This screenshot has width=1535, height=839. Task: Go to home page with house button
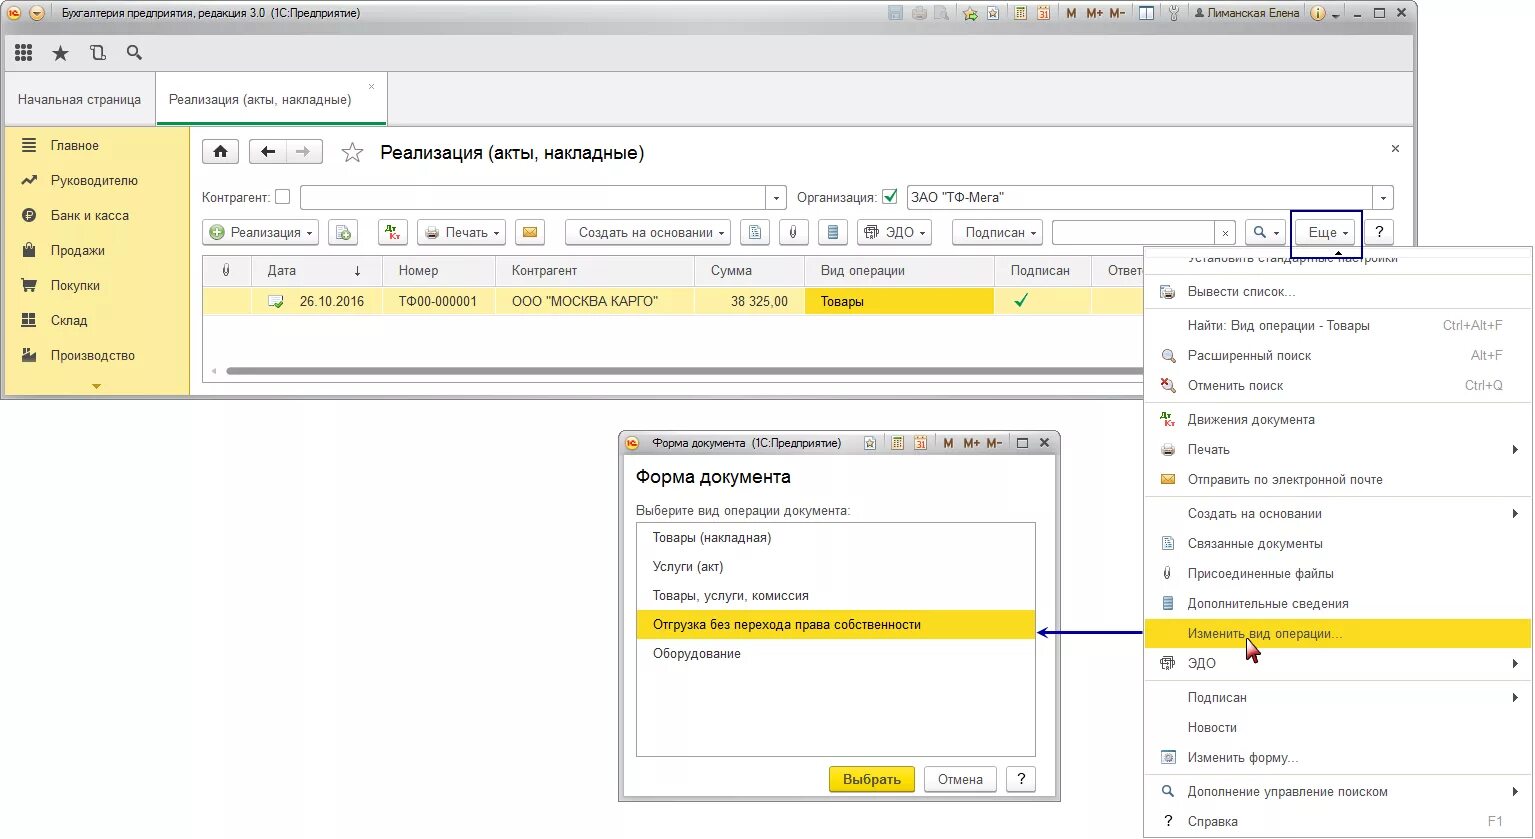(x=220, y=152)
